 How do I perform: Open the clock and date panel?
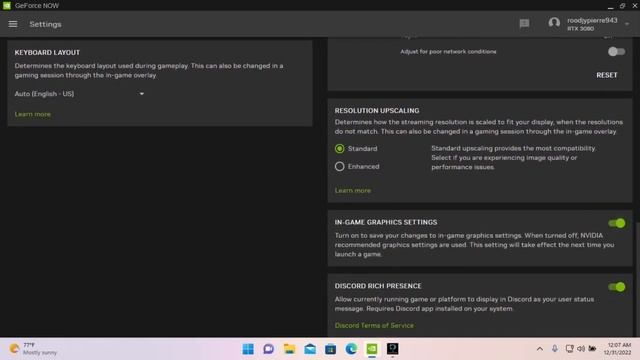coord(618,349)
